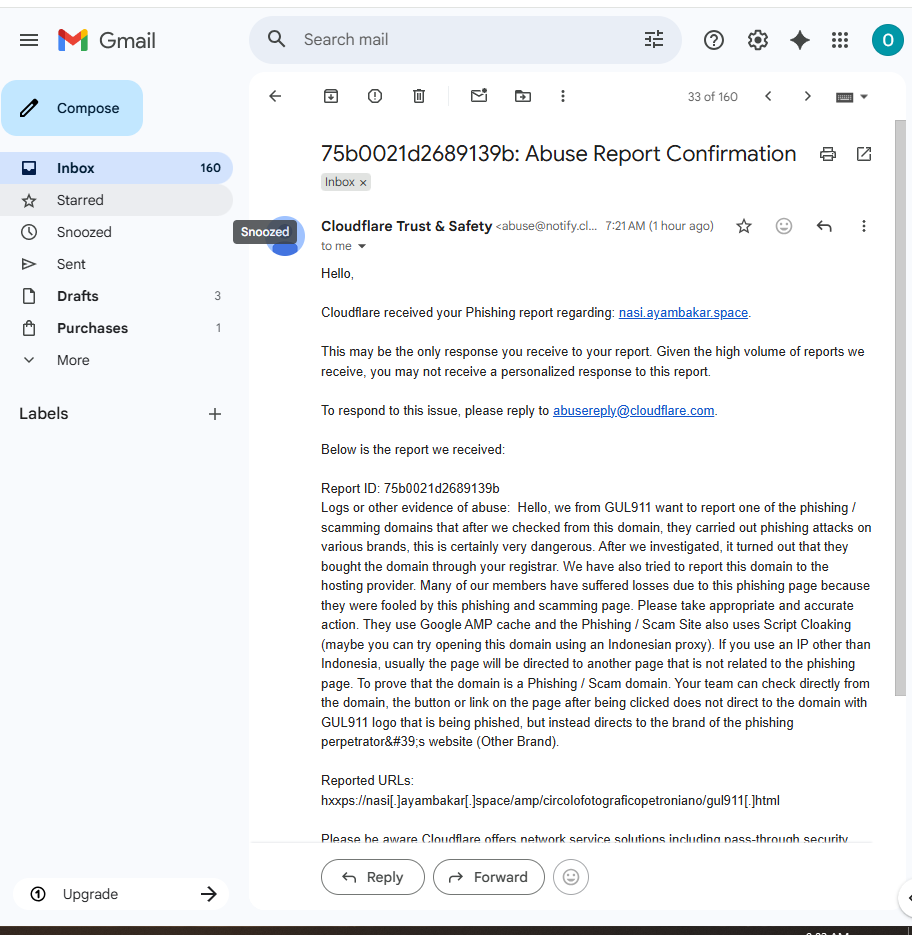Focus the Search mail field
This screenshot has height=935, width=912.
coord(465,39)
